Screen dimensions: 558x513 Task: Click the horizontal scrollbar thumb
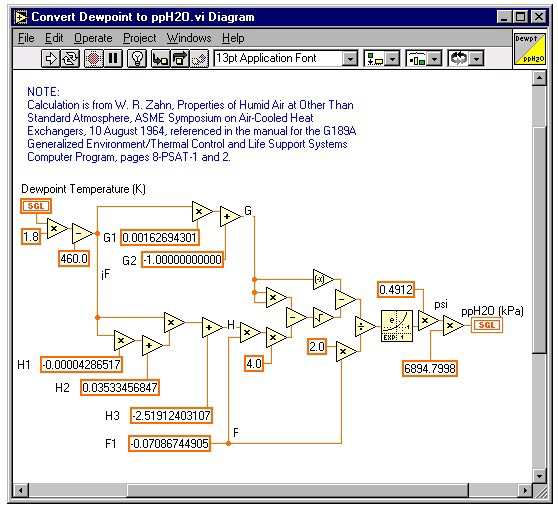coord(298,490)
